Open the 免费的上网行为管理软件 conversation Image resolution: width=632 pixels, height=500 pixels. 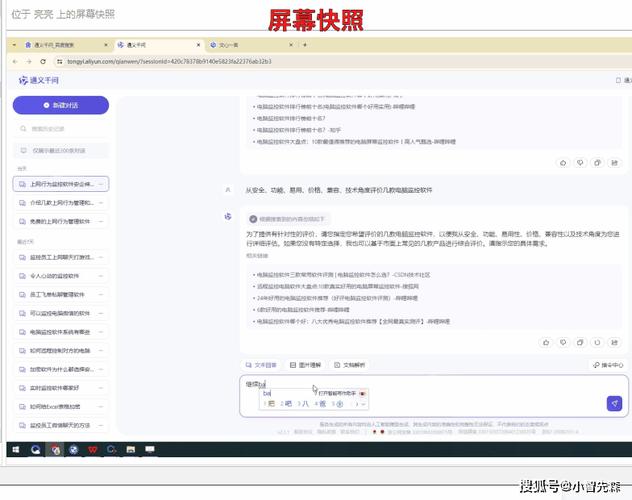pos(60,221)
